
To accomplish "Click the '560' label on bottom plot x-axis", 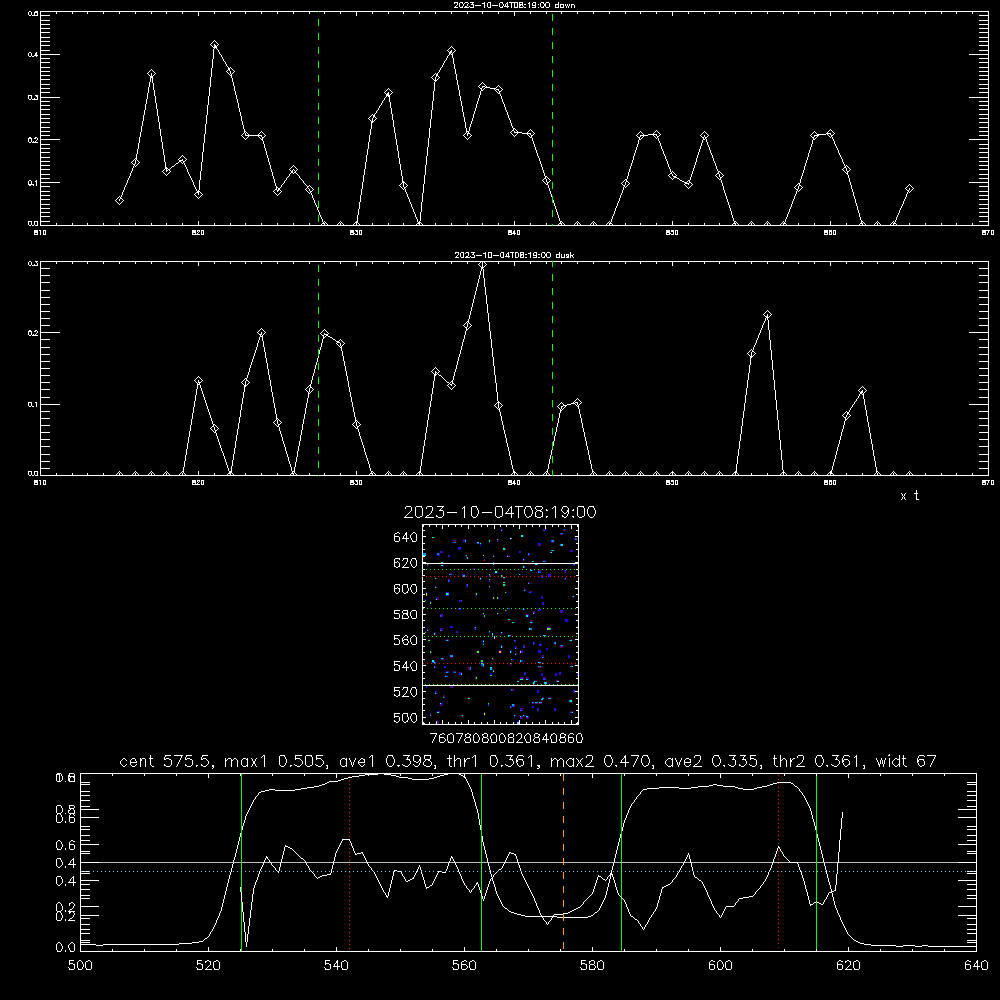I will (464, 966).
